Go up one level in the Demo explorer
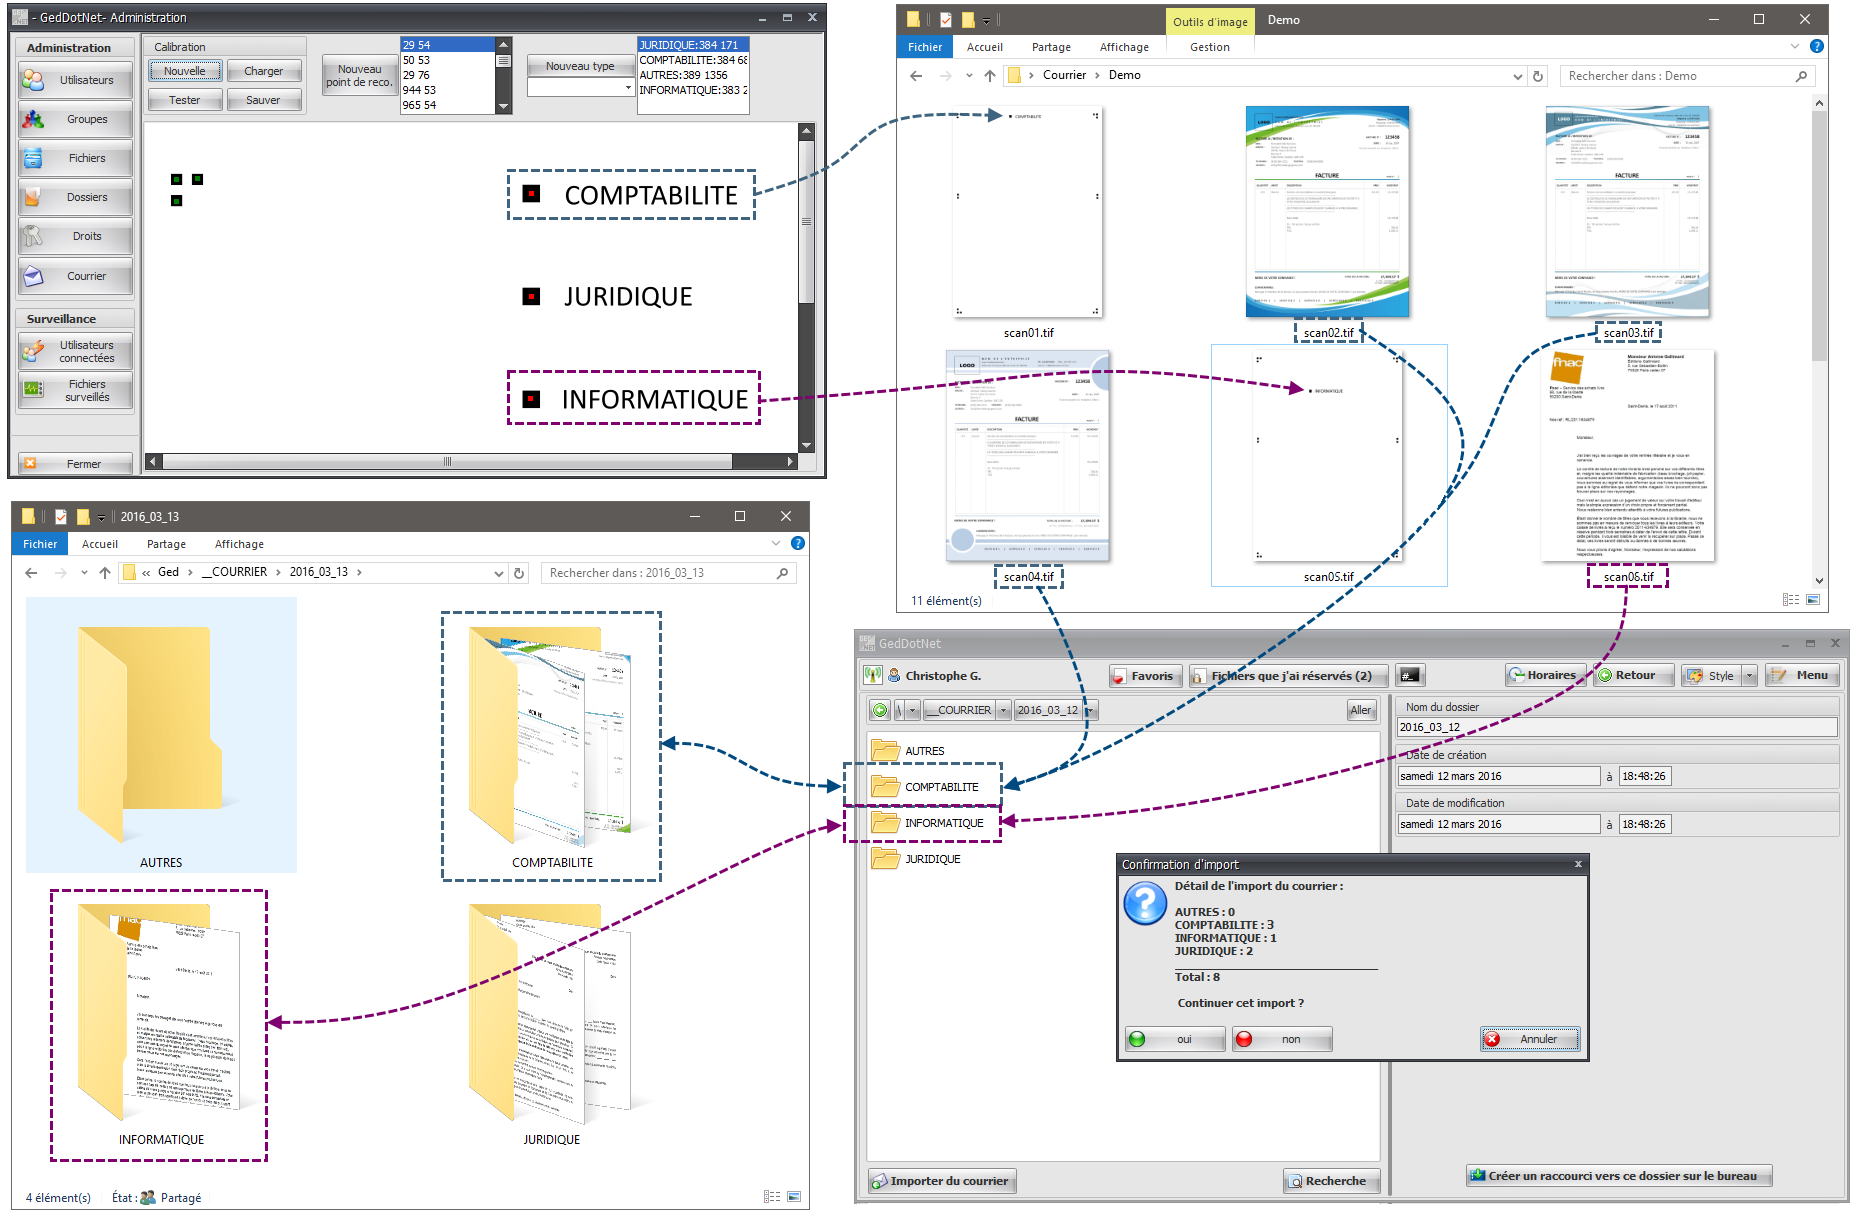Image resolution: width=1864 pixels, height=1224 pixels. [990, 76]
